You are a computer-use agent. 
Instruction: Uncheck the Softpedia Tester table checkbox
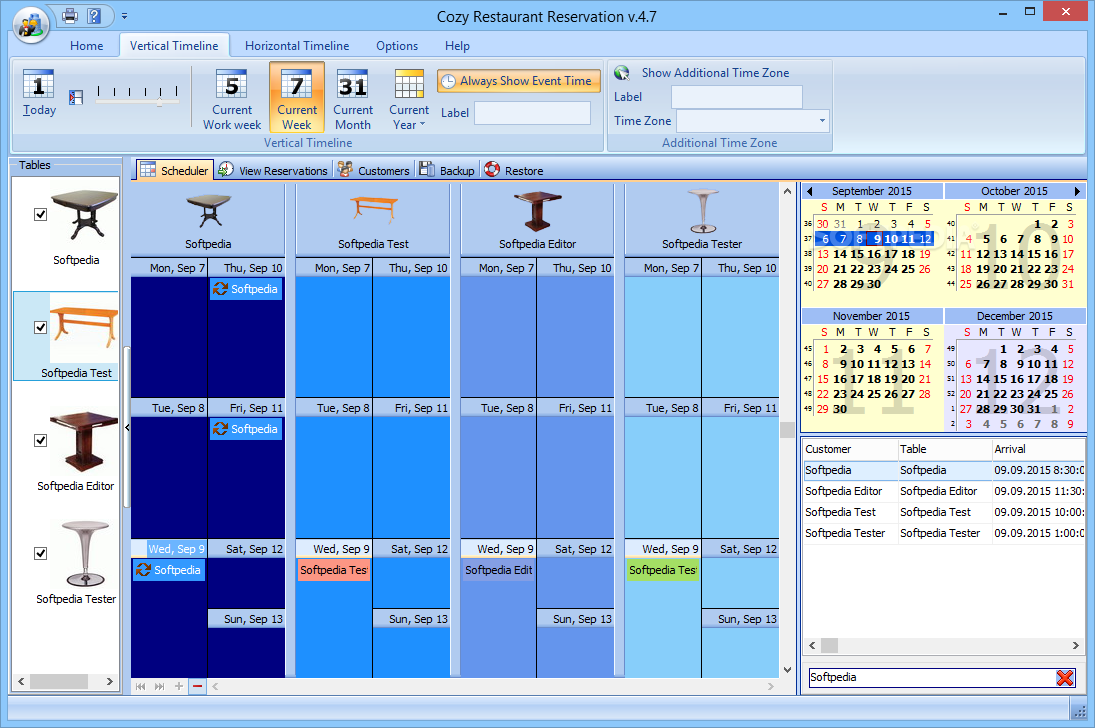click(x=41, y=553)
